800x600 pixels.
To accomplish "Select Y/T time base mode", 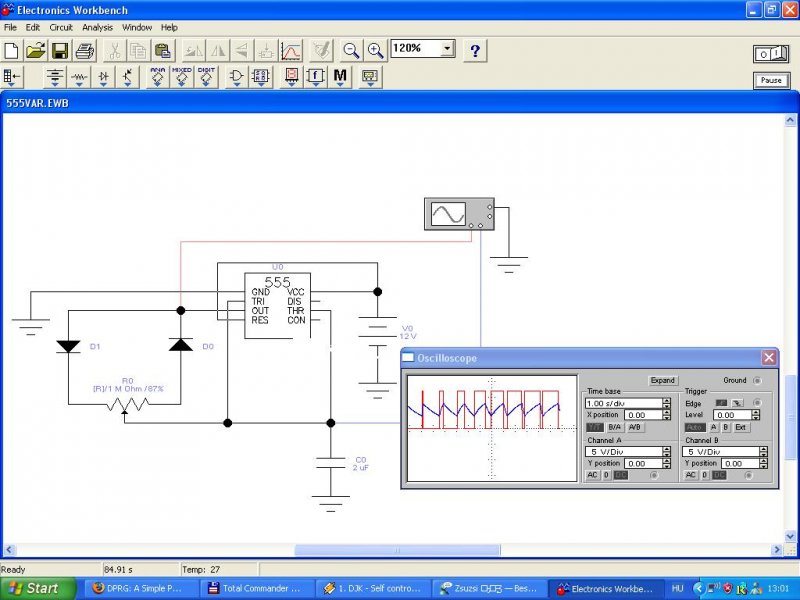I will tap(594, 427).
